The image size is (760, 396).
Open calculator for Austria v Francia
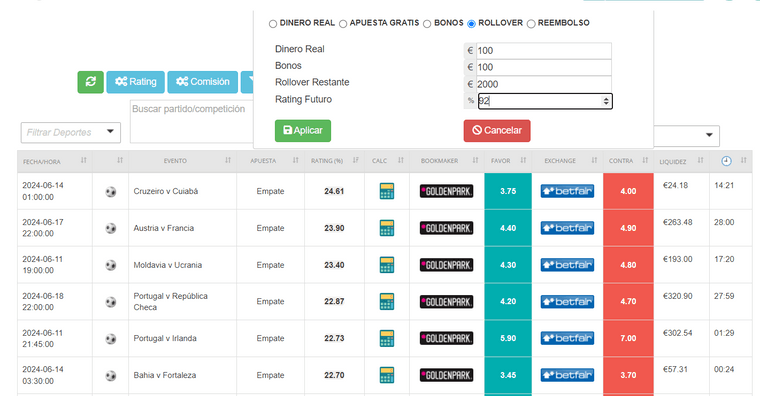point(386,228)
